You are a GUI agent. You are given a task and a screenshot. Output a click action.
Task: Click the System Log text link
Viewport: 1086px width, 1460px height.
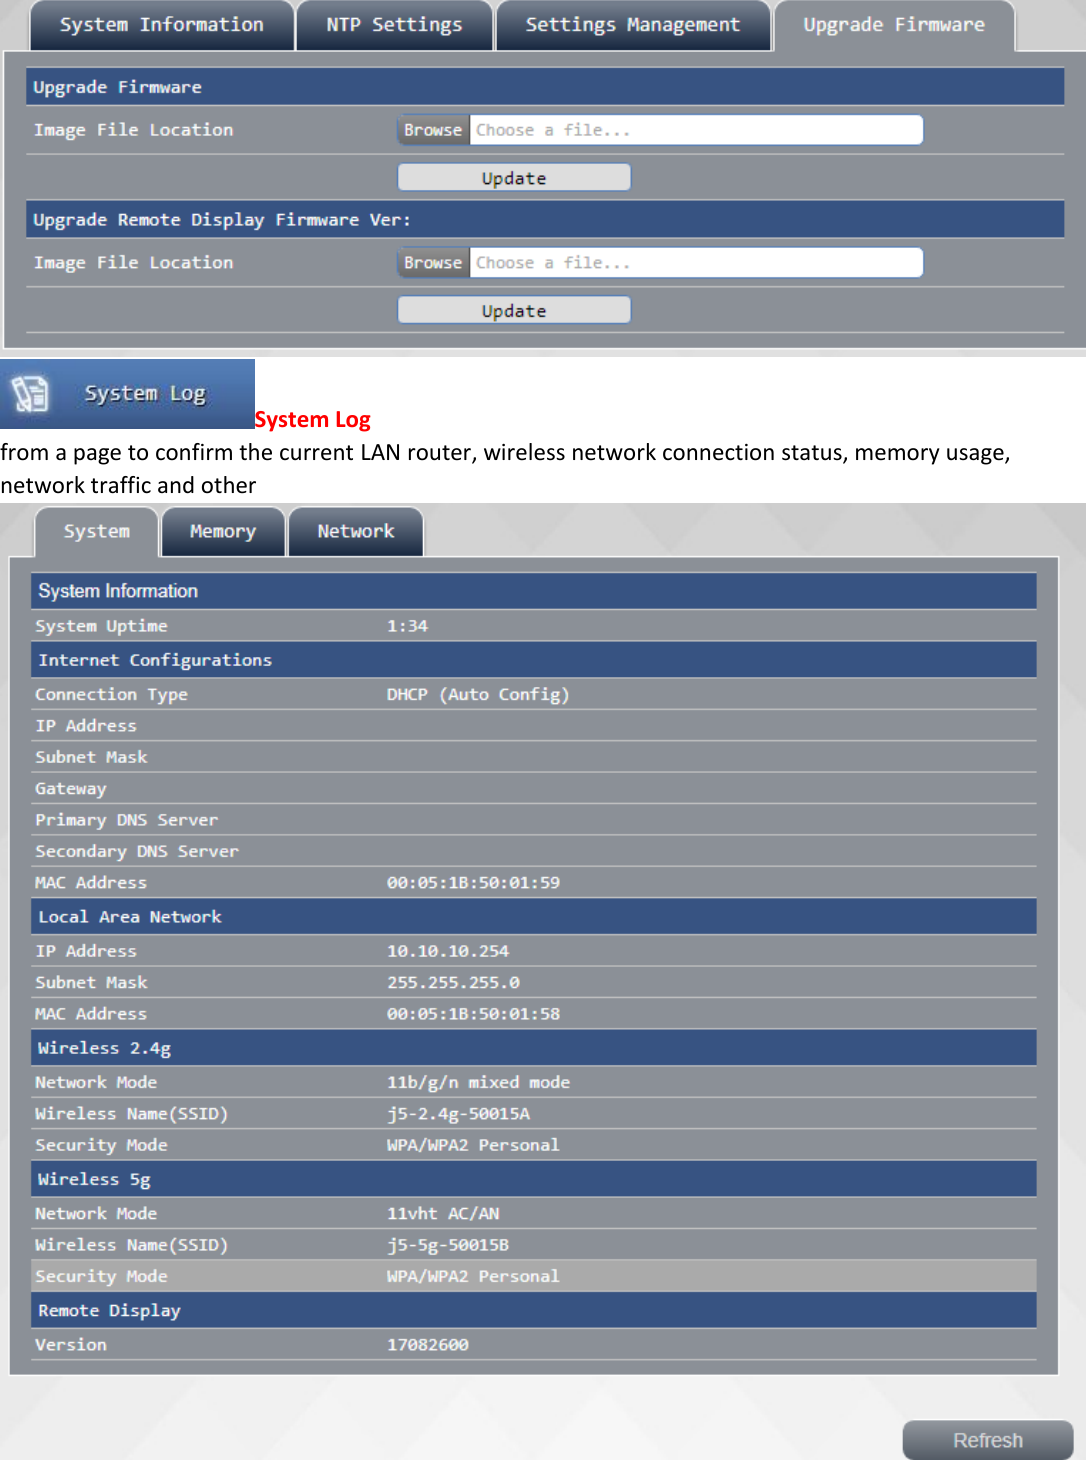pyautogui.click(x=311, y=419)
